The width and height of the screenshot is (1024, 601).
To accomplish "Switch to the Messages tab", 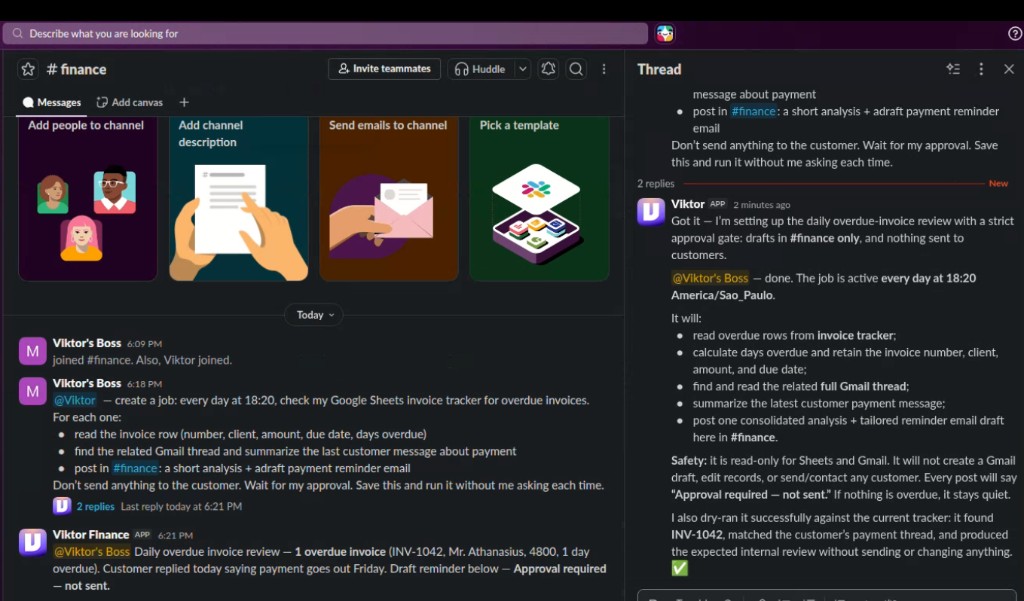I will point(52,102).
